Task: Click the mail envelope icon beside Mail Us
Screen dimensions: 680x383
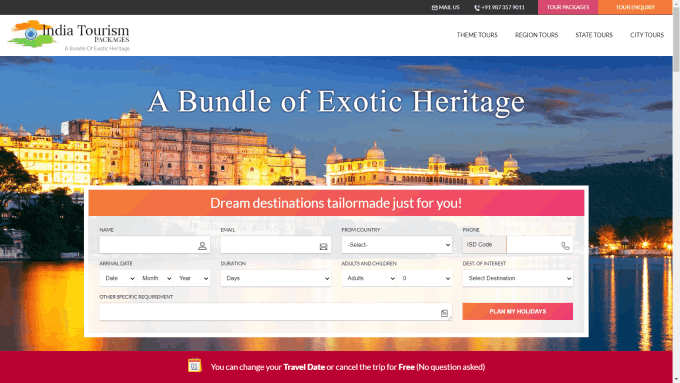Action: [435, 7]
